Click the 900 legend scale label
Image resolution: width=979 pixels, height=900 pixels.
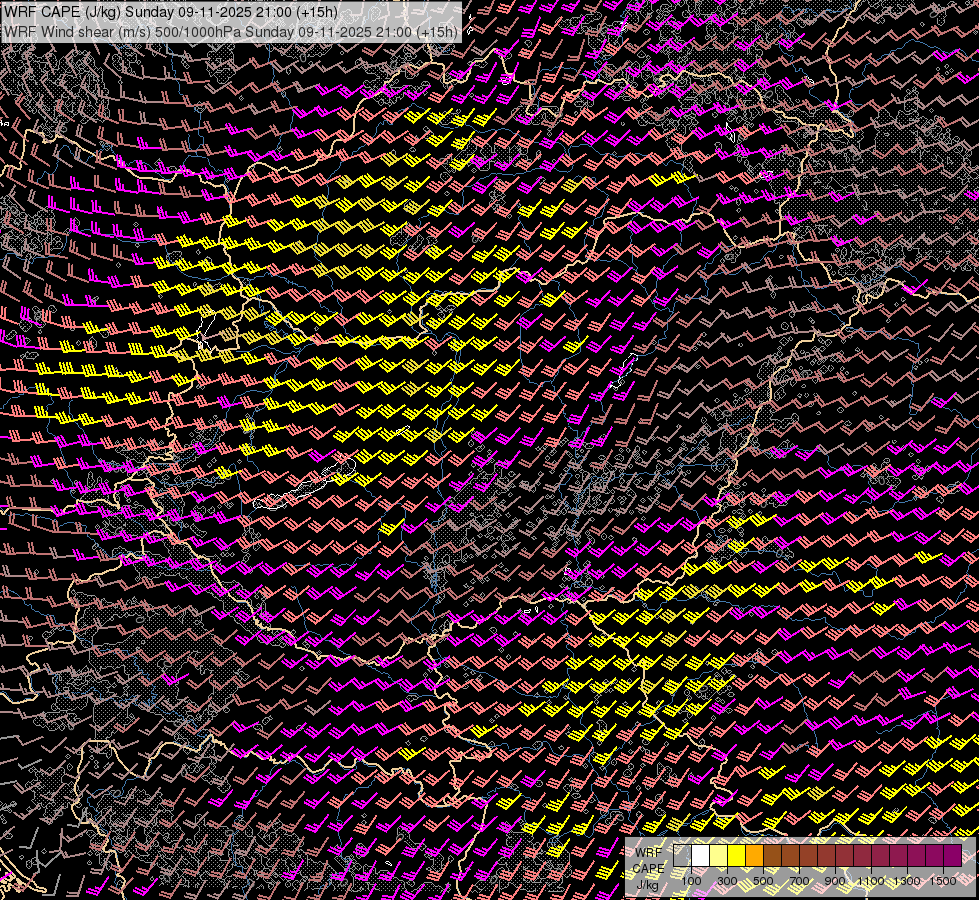tap(835, 880)
